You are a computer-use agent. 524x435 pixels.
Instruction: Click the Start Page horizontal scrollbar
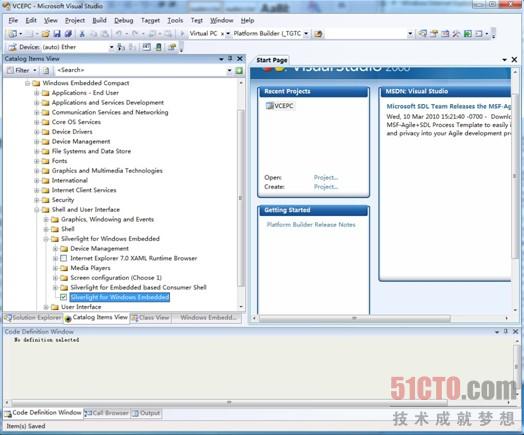(355, 318)
